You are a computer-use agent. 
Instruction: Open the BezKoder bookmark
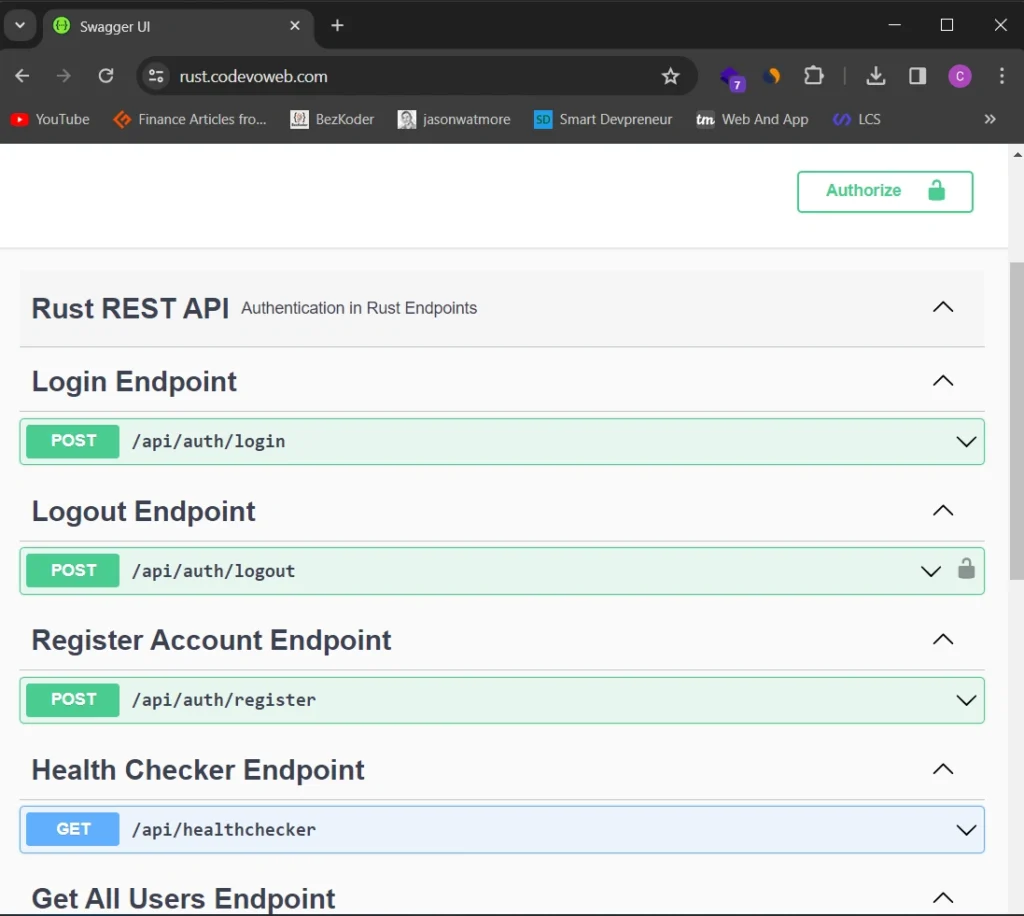click(x=331, y=119)
